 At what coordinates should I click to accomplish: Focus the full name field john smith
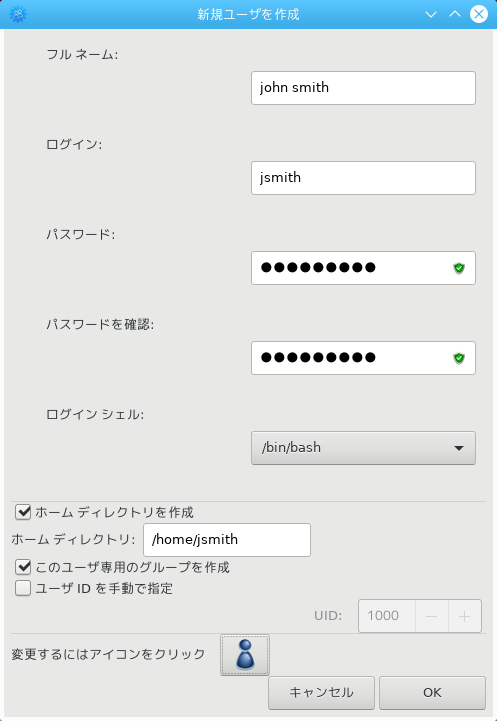click(x=363, y=88)
